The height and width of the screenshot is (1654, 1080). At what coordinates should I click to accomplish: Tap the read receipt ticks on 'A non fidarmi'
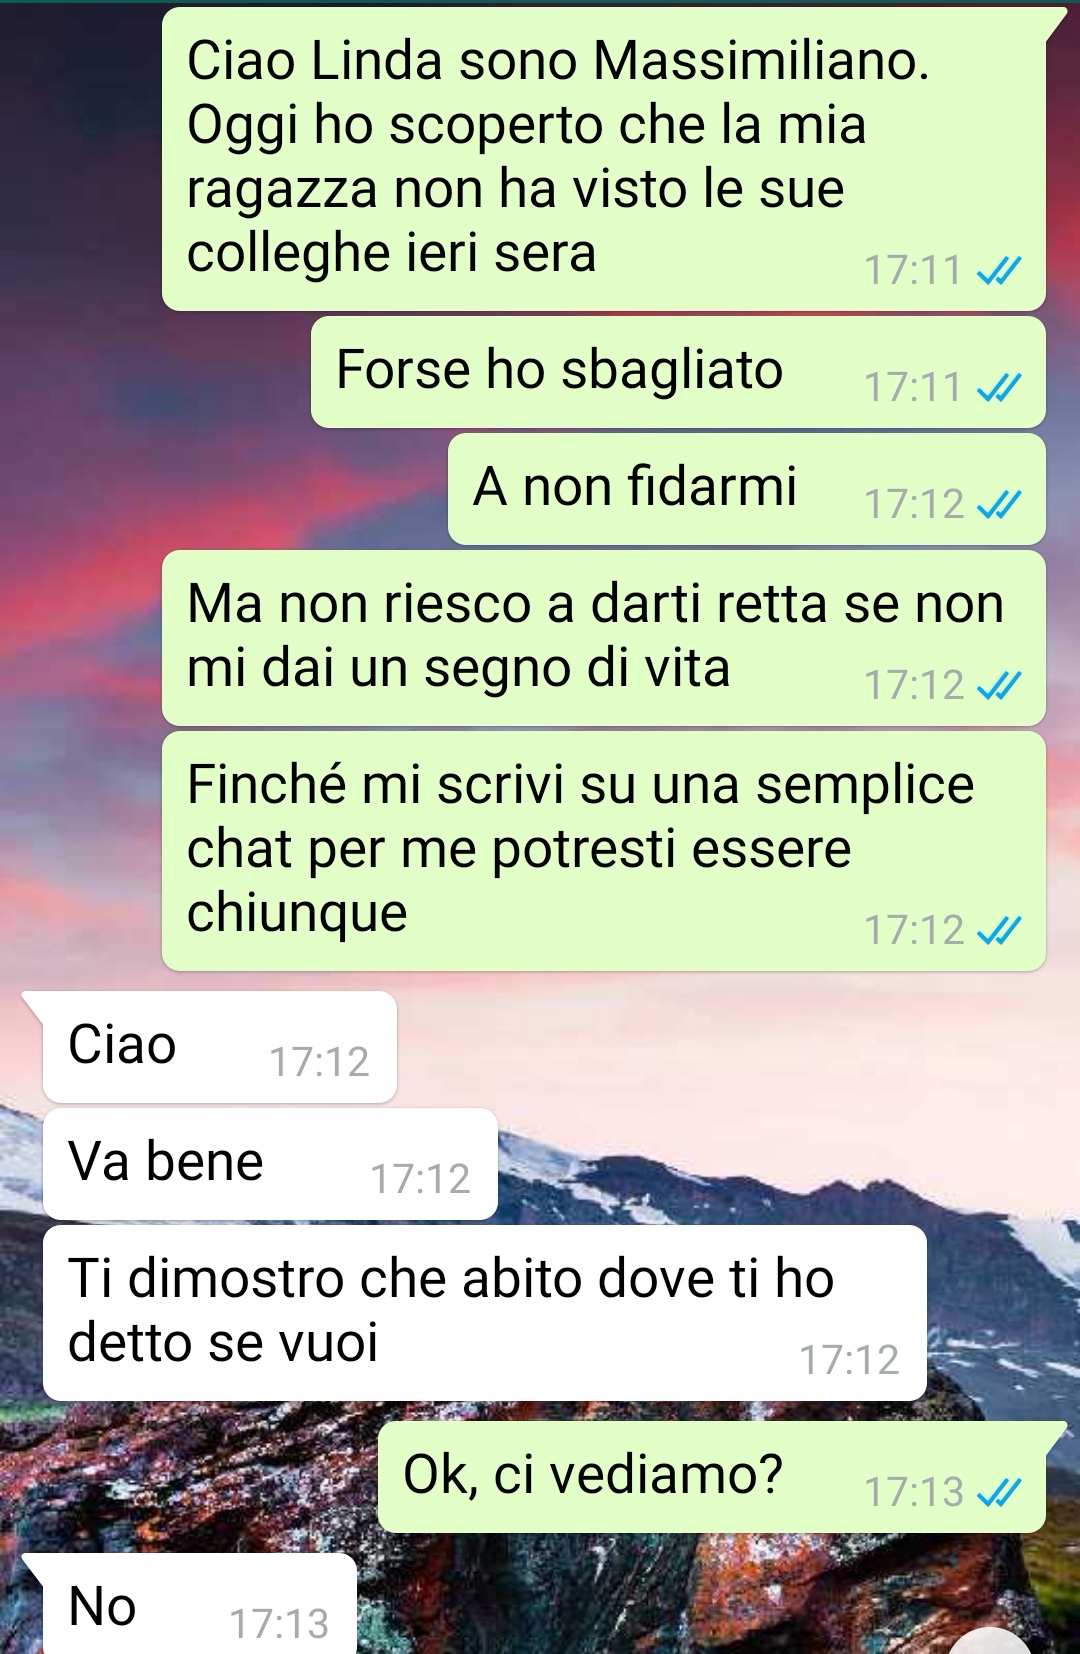click(998, 504)
